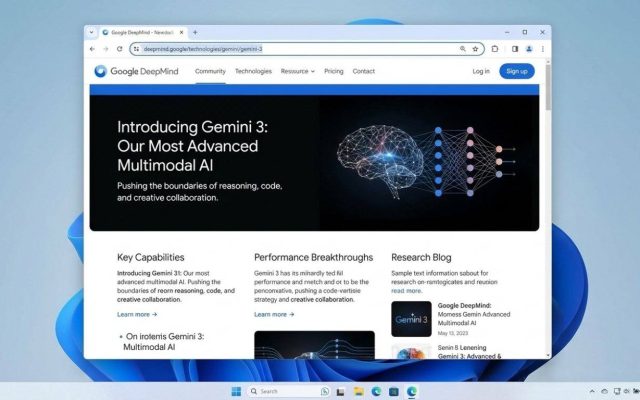Image resolution: width=640 pixels, height=400 pixels.
Task: Open the tab search chevron dropdown
Action: click(x=93, y=32)
